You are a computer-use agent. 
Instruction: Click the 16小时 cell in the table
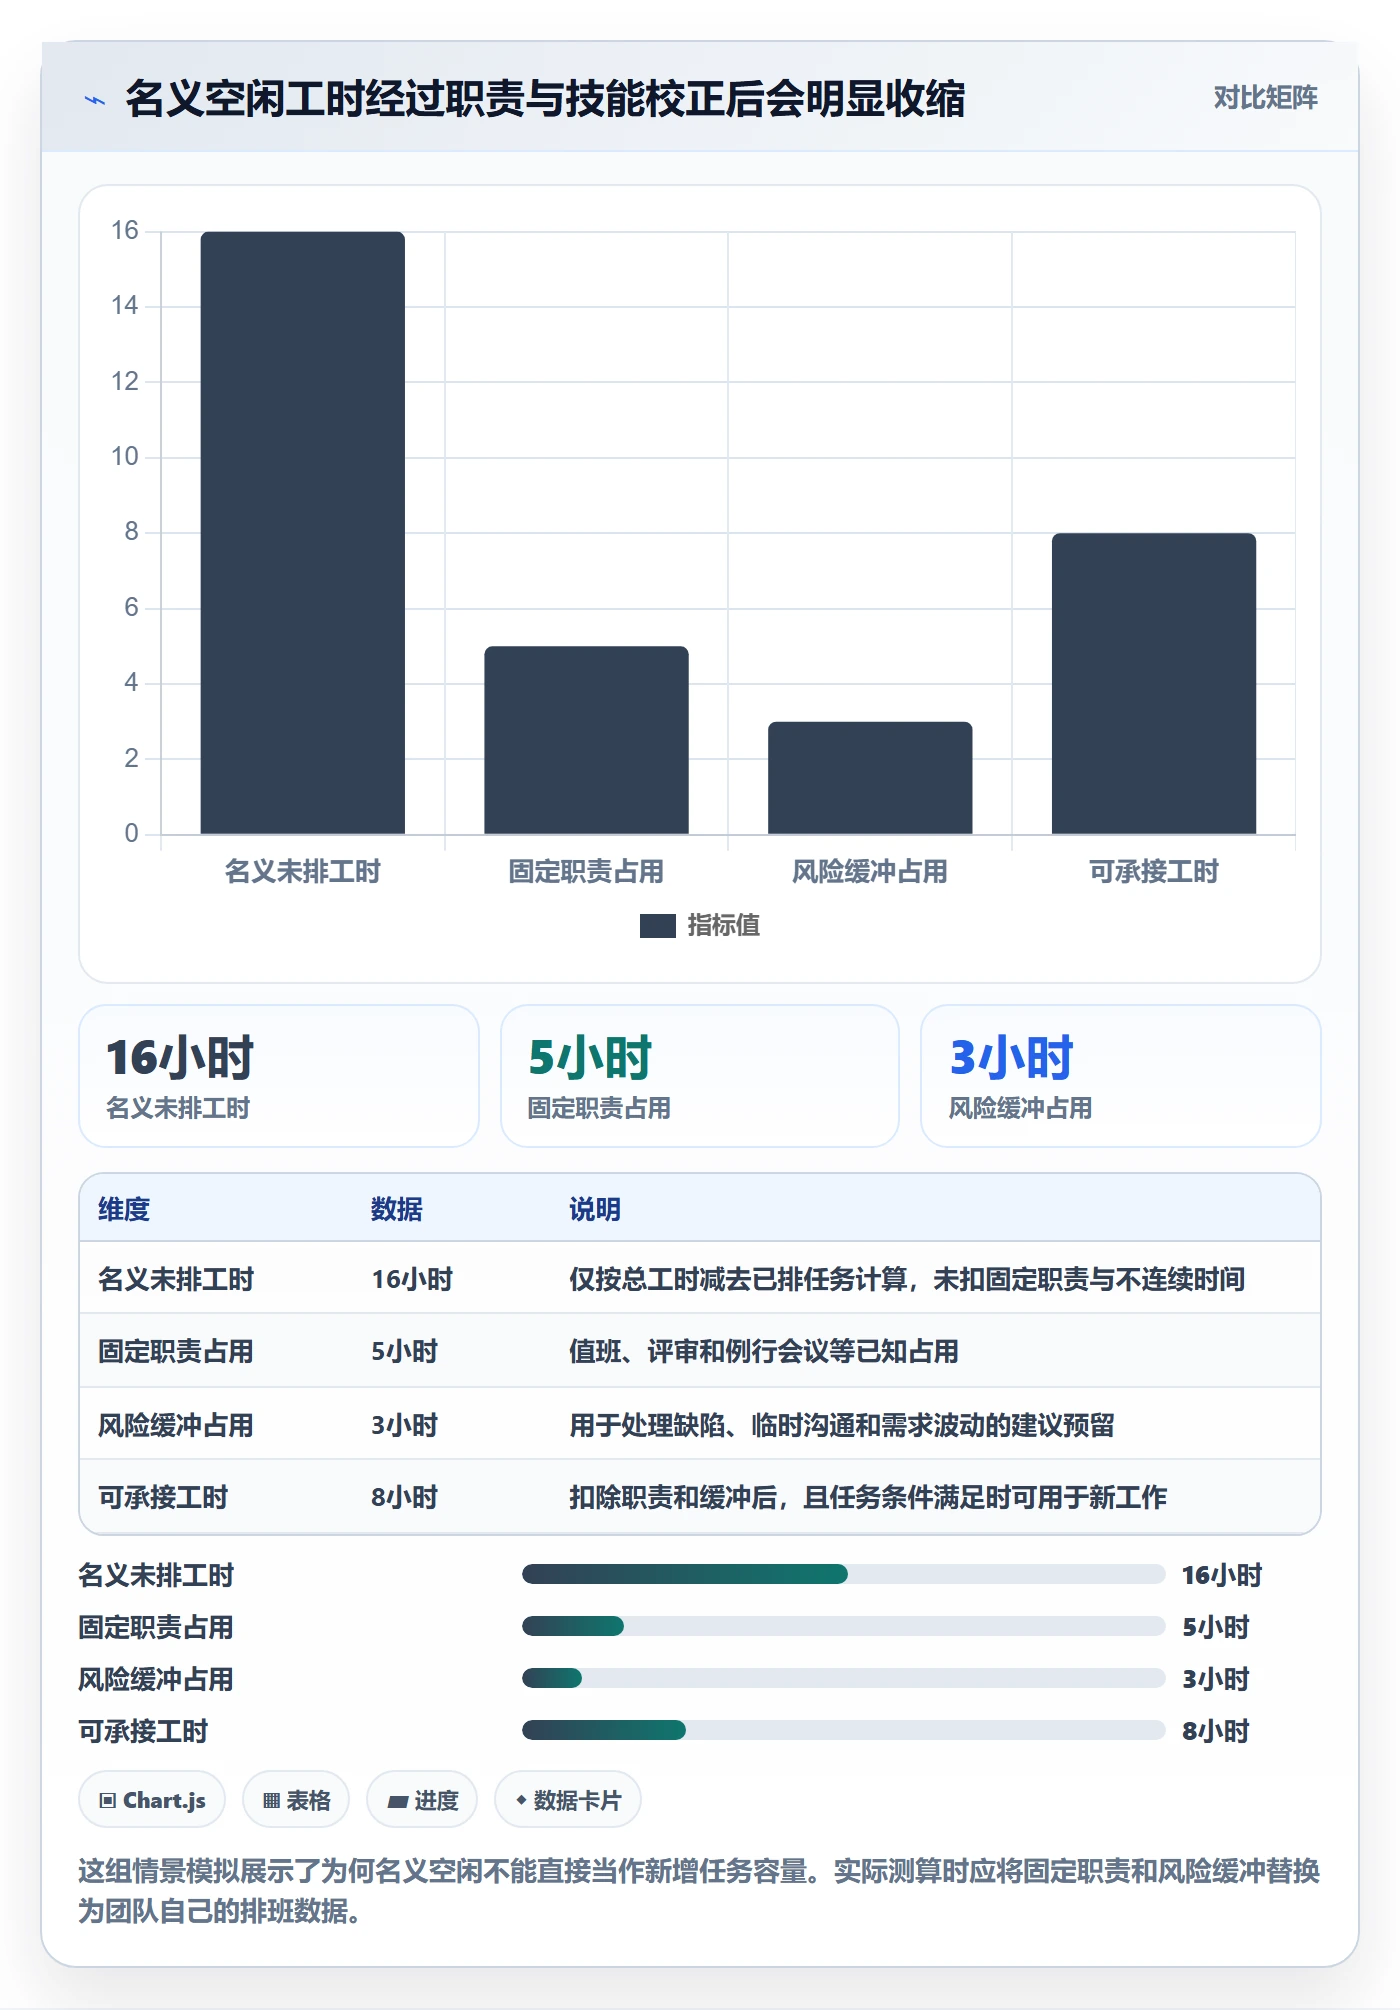(412, 1279)
